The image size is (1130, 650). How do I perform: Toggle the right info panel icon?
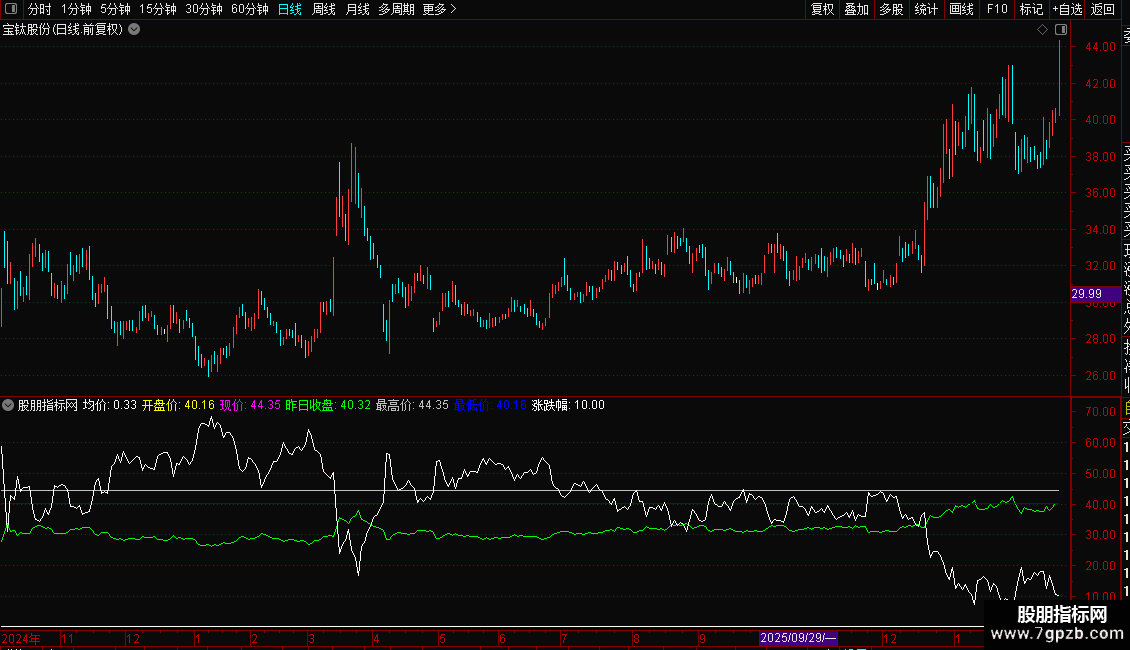coord(1061,30)
